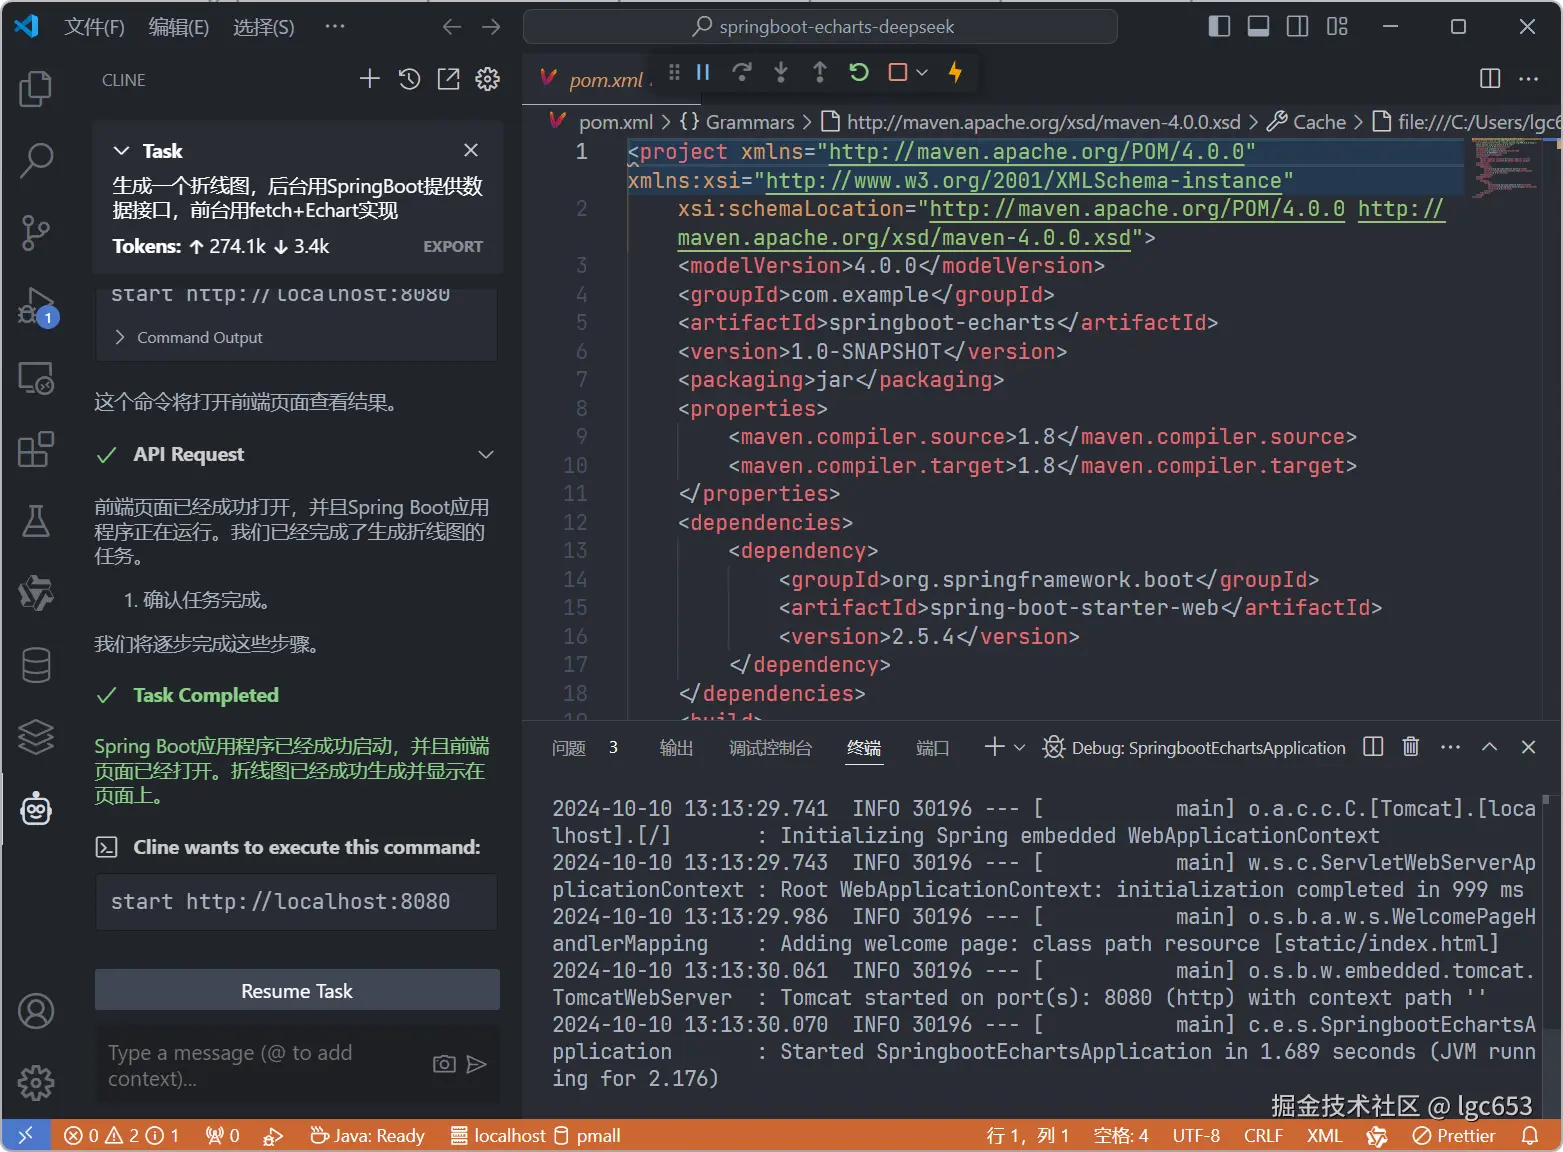Open the Cline robot icon view
Image resolution: width=1563 pixels, height=1152 pixels.
[x=36, y=809]
